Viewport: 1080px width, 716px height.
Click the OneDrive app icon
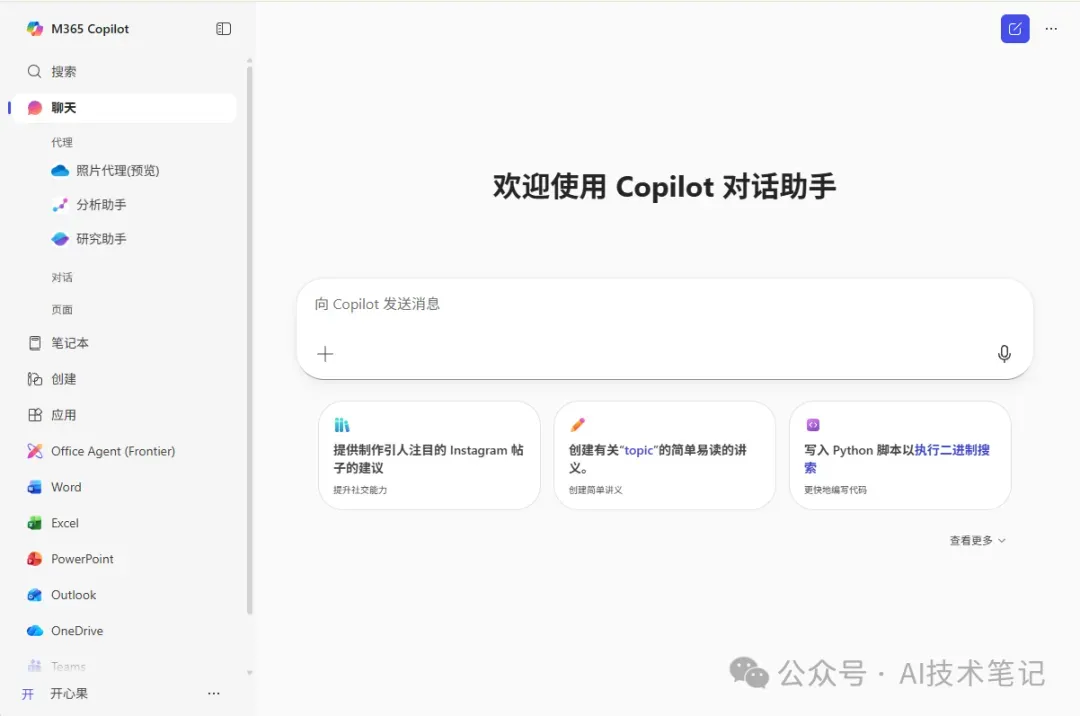point(34,631)
